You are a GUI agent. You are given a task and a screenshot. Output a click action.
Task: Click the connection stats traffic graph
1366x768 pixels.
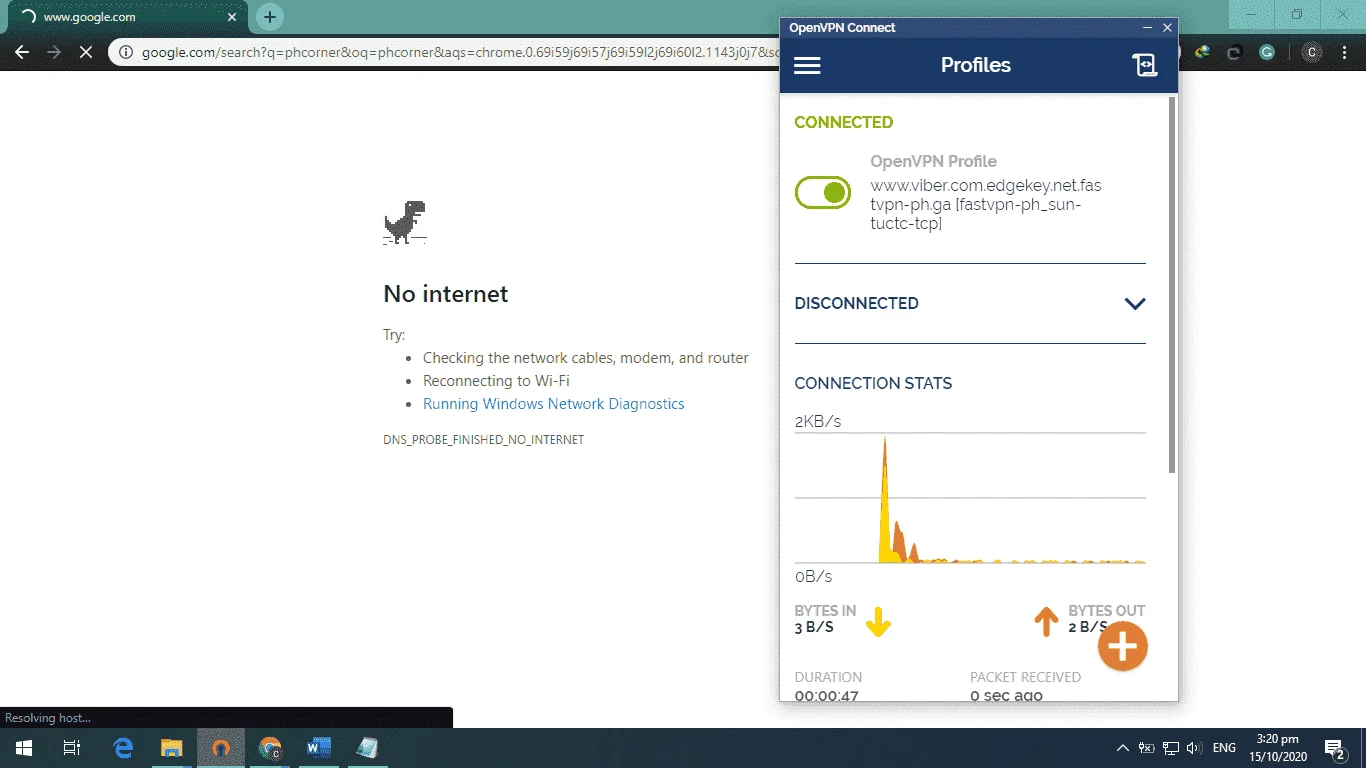pos(970,499)
